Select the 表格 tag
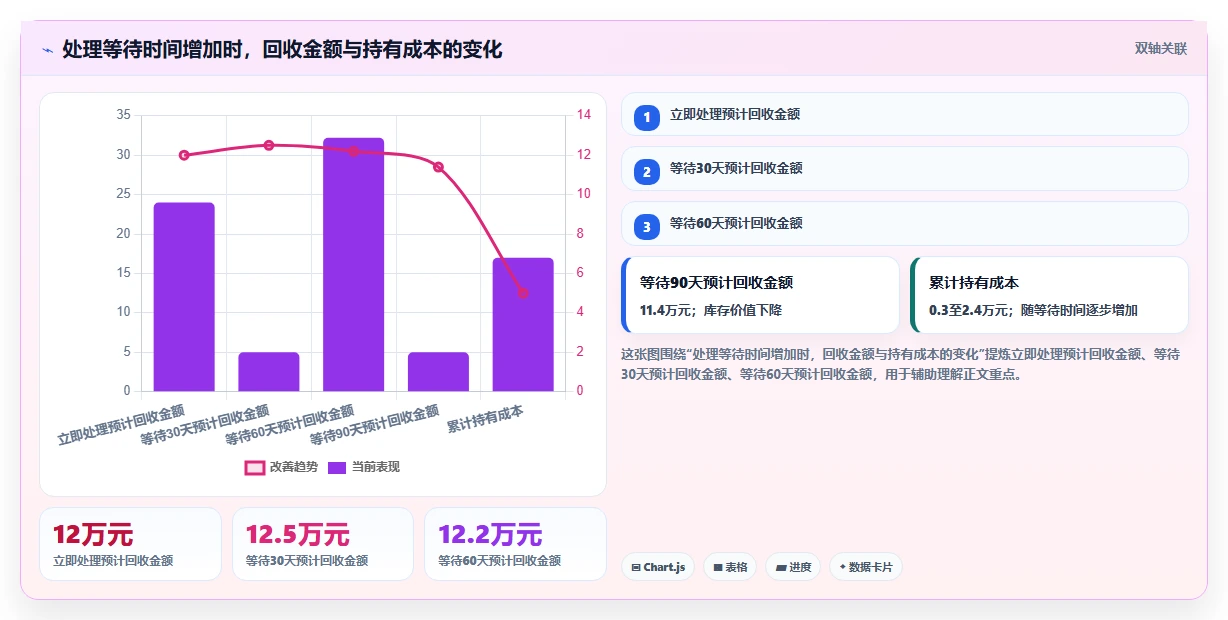 (x=730, y=567)
